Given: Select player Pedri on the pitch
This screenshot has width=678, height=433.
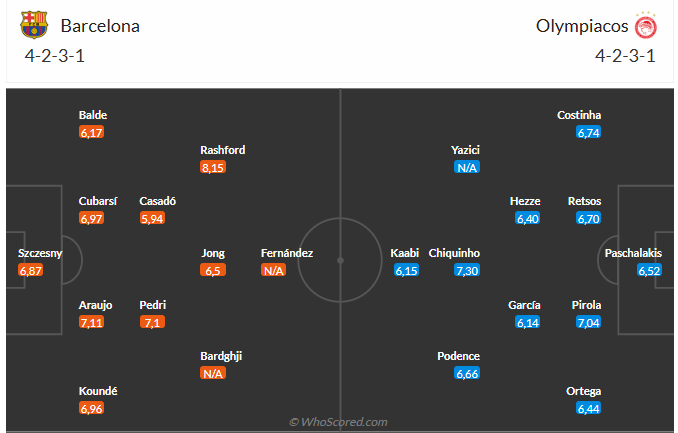Looking at the screenshot, I should tap(153, 305).
